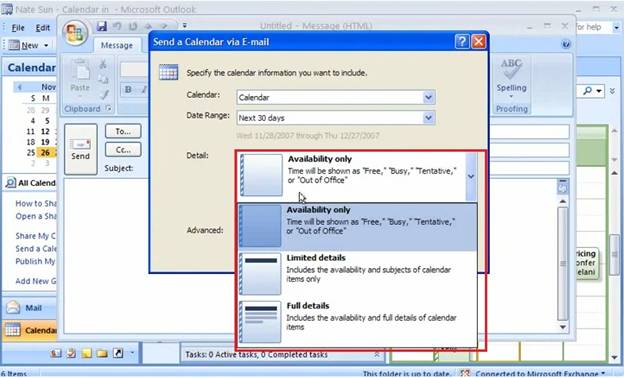Click the notes icon in navigation bottom bar
624x378 pixels.
(x=86, y=353)
